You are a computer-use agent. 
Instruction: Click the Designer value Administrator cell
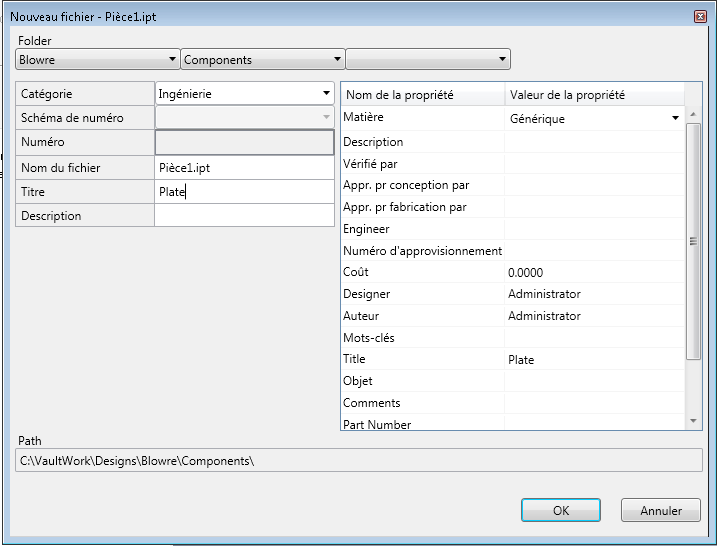tap(594, 294)
